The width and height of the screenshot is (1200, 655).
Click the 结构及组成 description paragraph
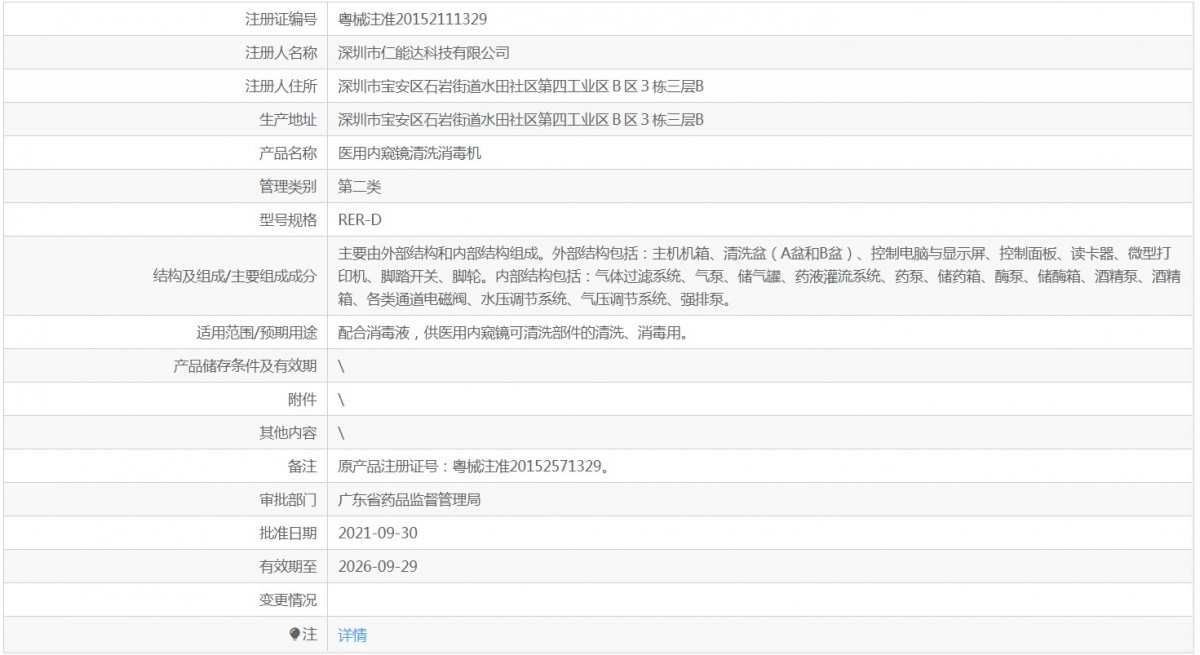pos(761,275)
